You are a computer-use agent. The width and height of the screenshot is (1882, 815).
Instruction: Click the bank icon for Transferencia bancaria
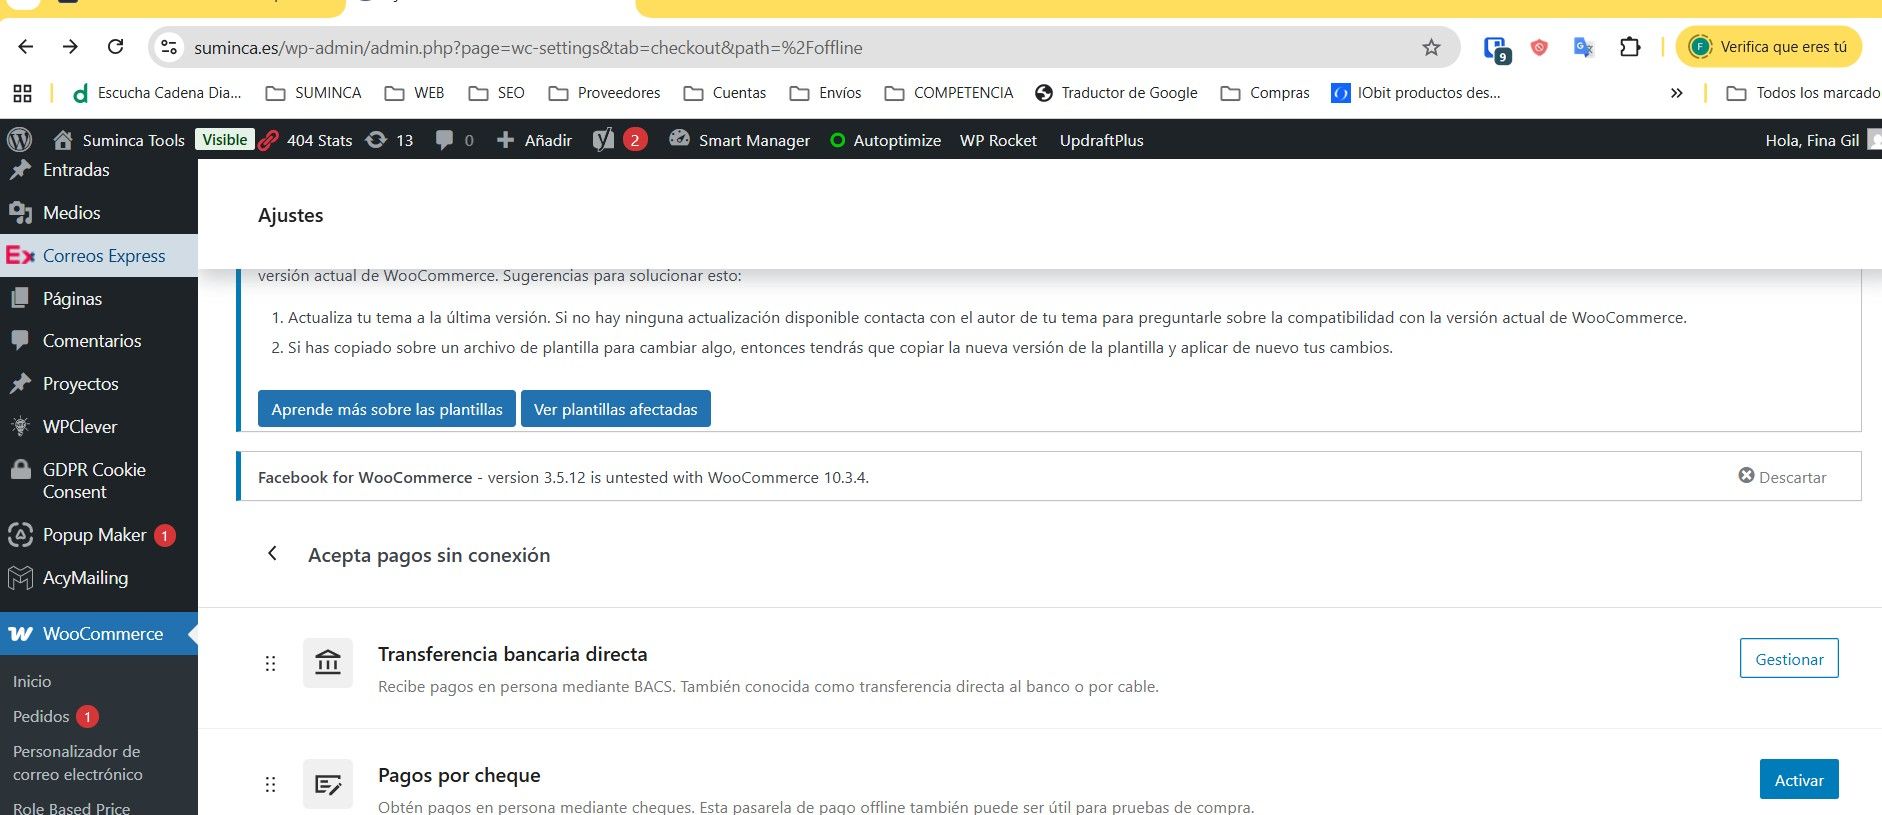tap(328, 662)
